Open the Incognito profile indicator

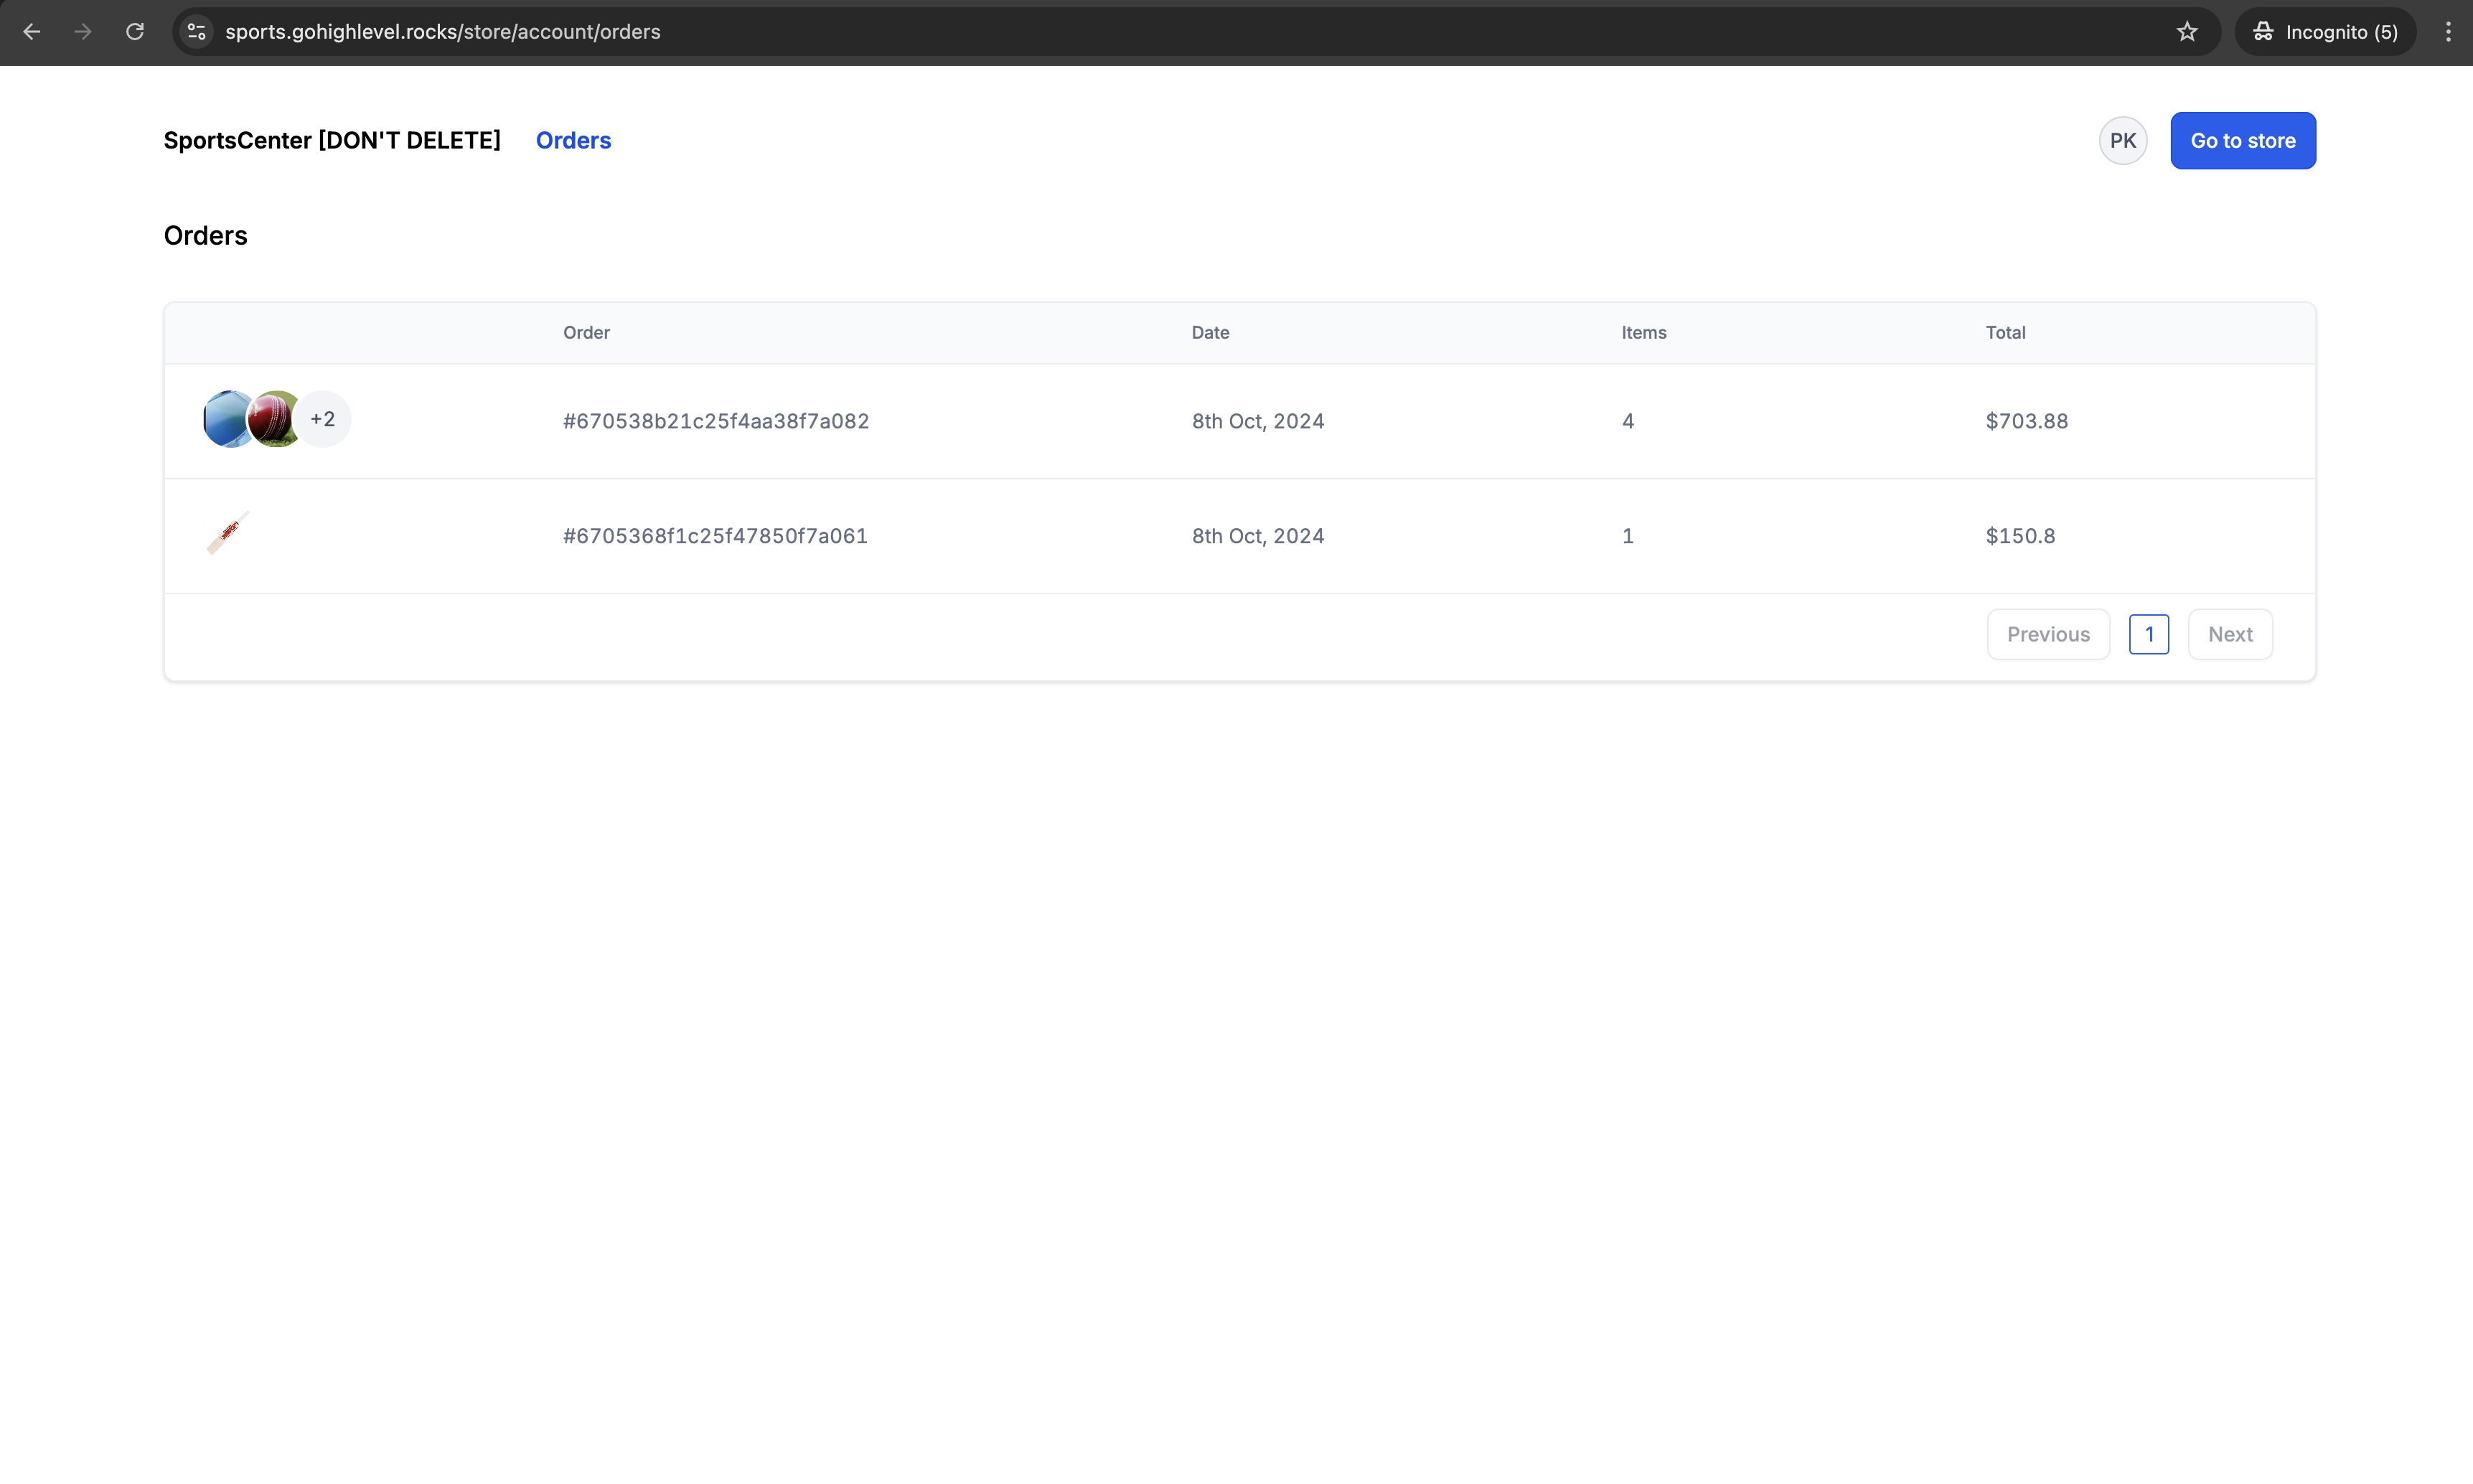pos(2325,32)
